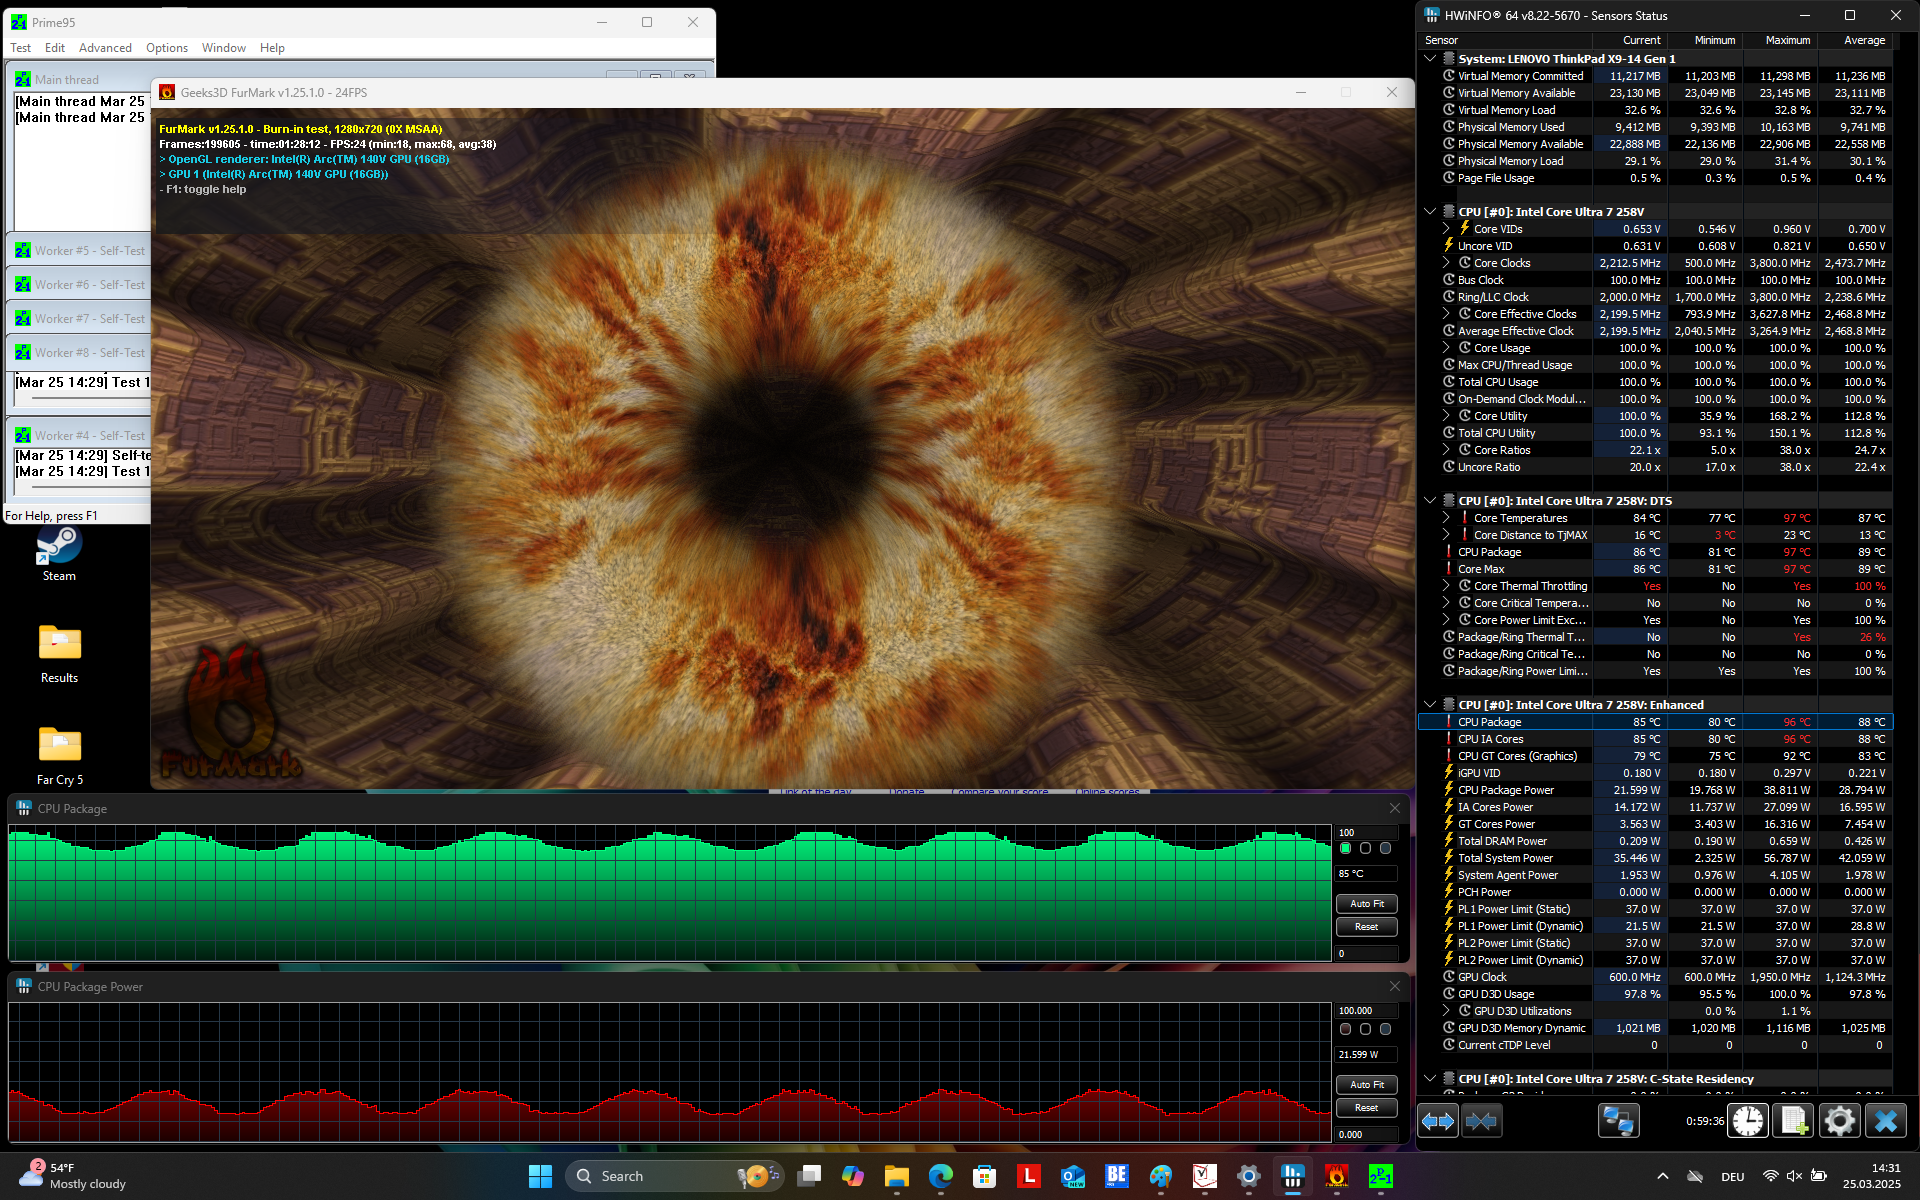This screenshot has height=1200, width=1920.
Task: Click Auto Fit in CPU Package graph
Action: pos(1367,904)
